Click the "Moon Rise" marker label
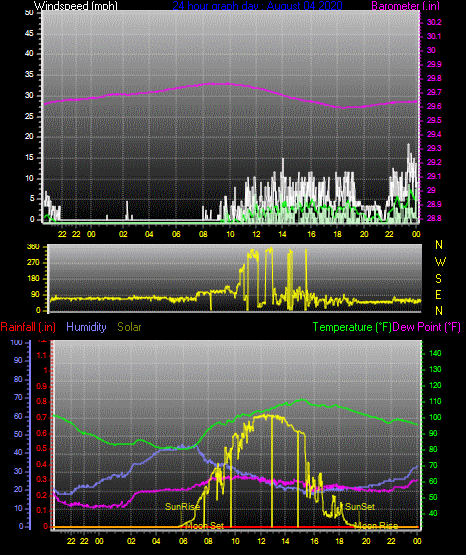Image resolution: width=466 pixels, height=555 pixels. click(376, 526)
